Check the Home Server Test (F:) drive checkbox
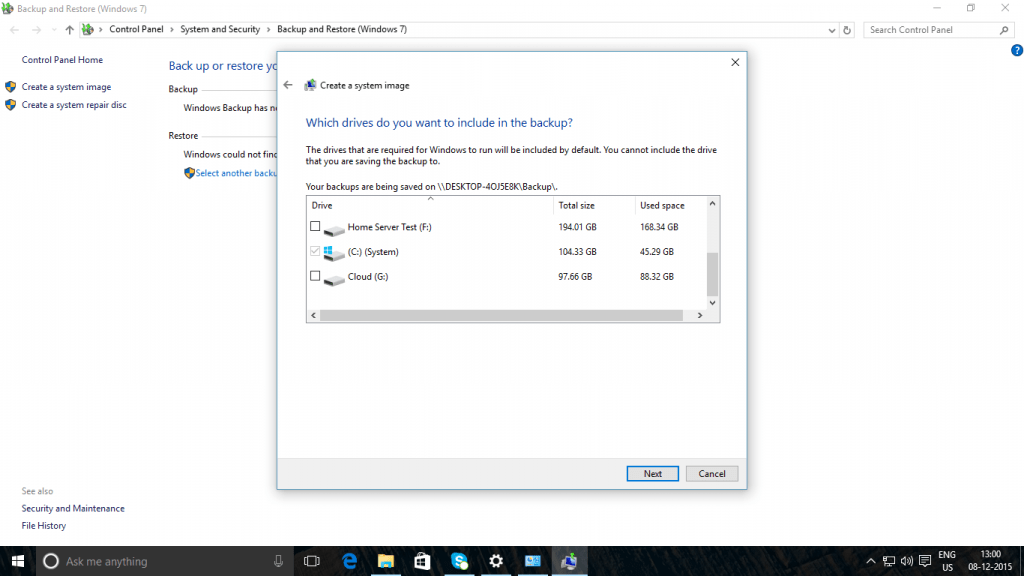The width and height of the screenshot is (1024, 576). [315, 227]
